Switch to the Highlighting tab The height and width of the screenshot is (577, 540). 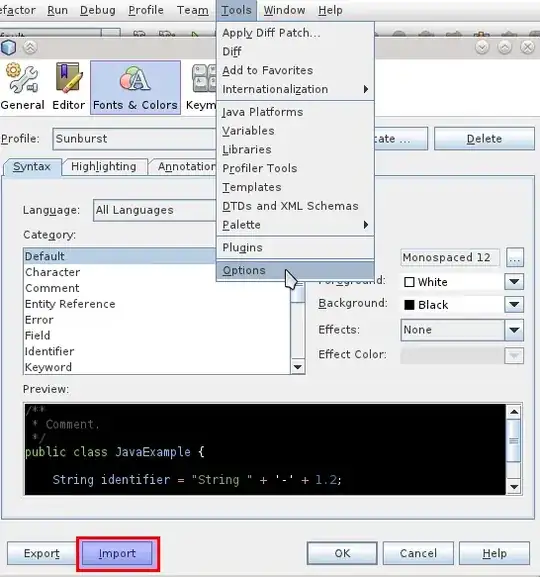tap(104, 167)
